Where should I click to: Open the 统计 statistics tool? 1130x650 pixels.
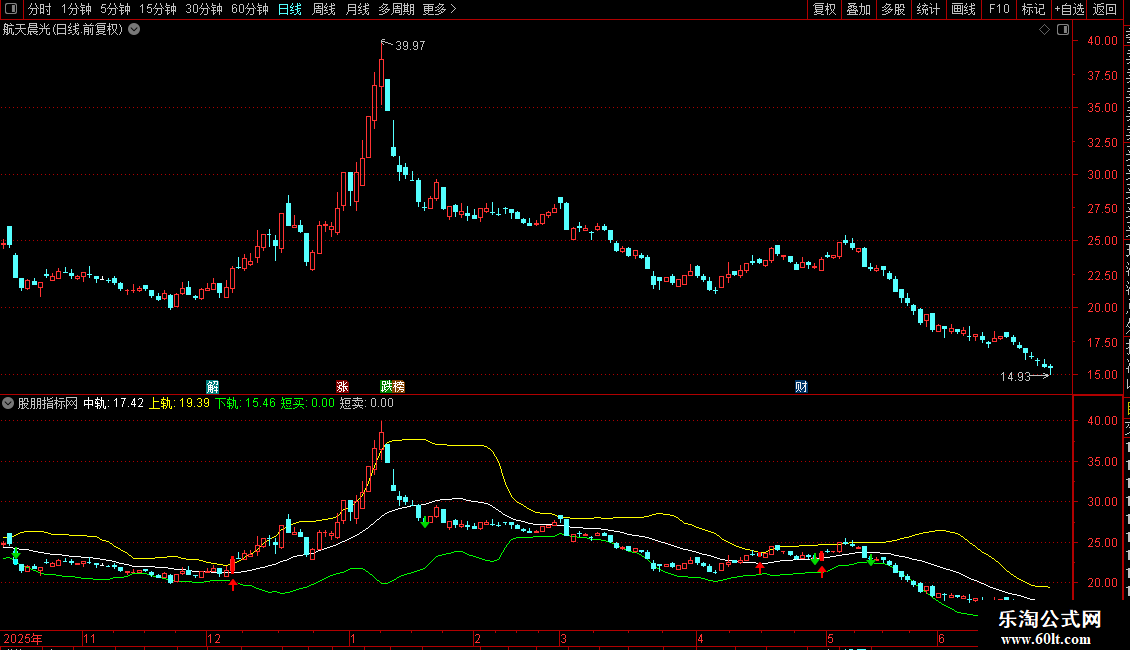tap(928, 9)
